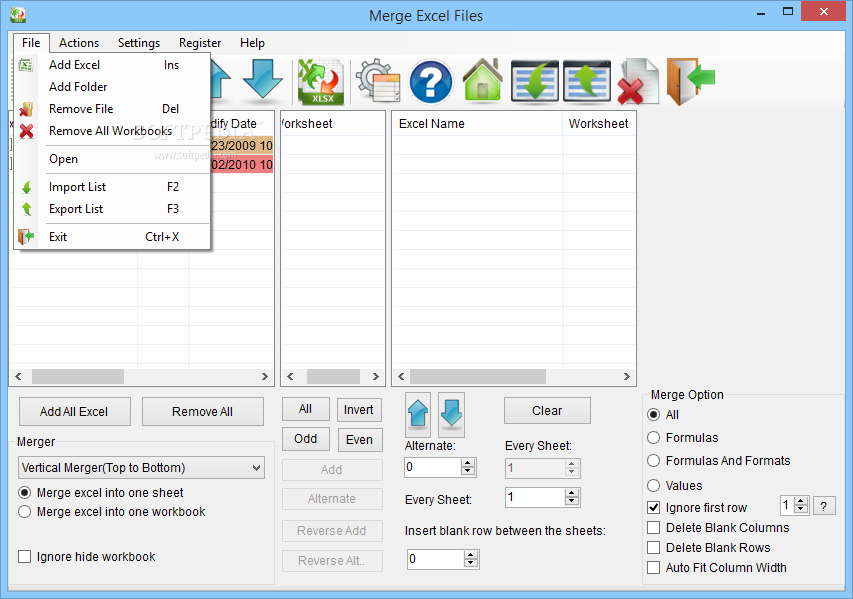This screenshot has width=853, height=599.
Task: Choose Import List menu entry
Action: tap(113, 187)
